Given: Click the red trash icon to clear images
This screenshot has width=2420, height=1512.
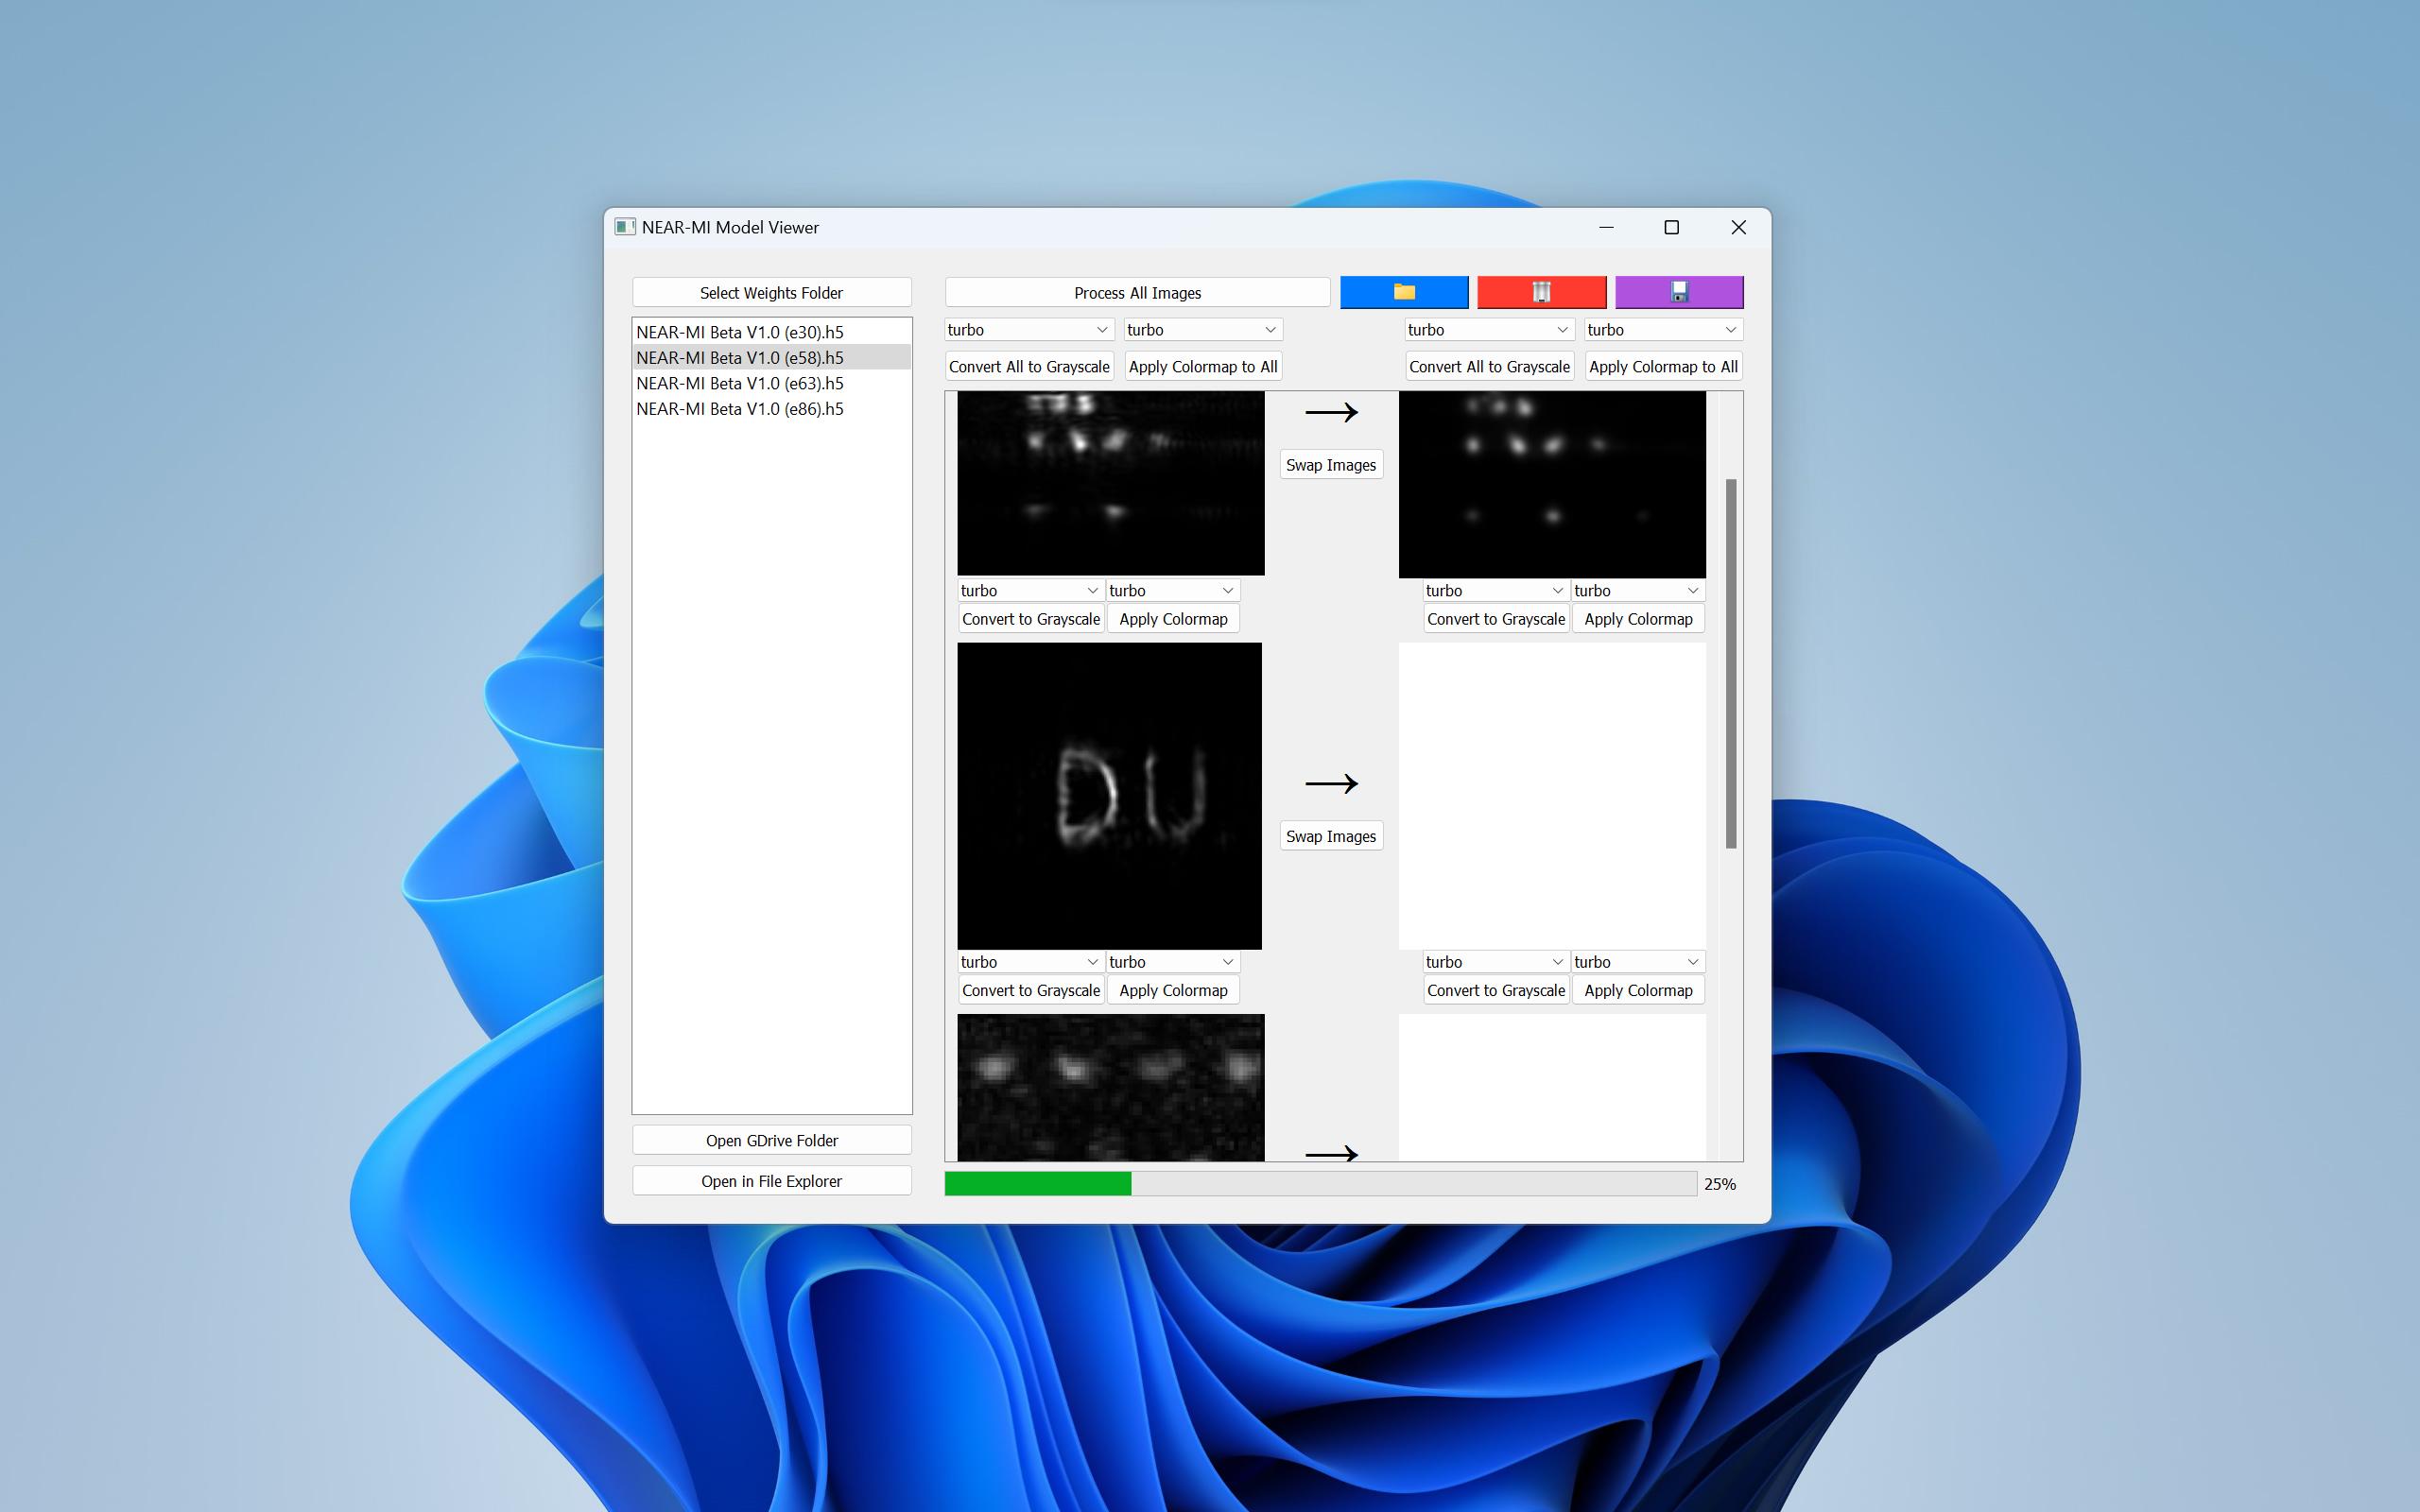Looking at the screenshot, I should [x=1541, y=292].
